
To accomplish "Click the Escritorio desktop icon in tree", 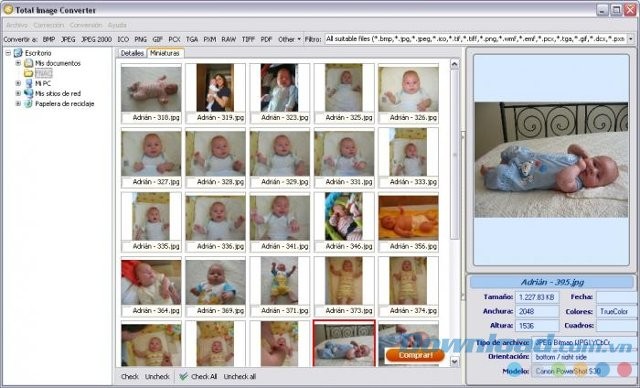I will coord(18,53).
